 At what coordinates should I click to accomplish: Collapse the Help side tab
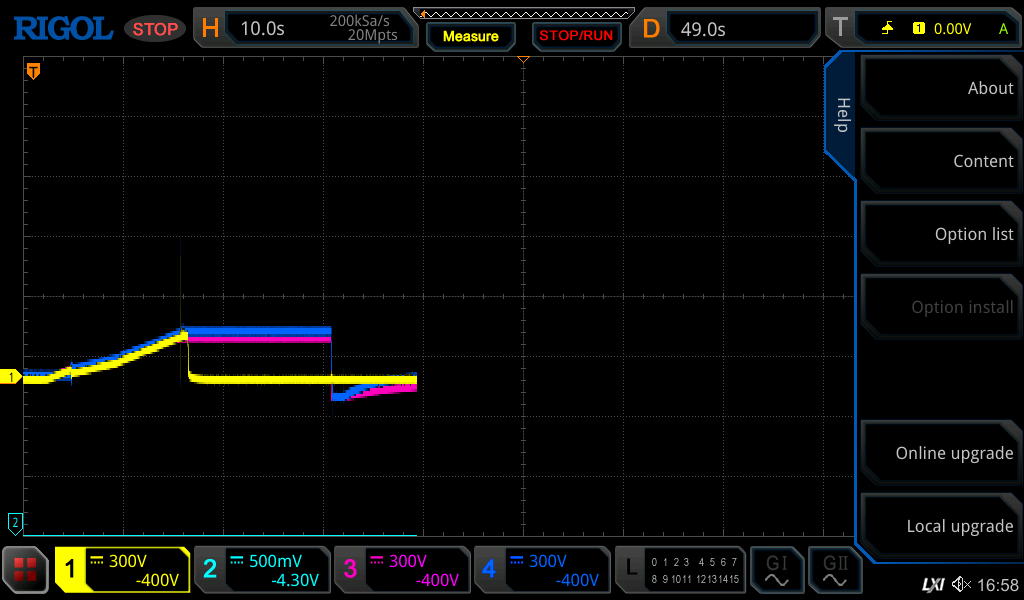pos(841,115)
